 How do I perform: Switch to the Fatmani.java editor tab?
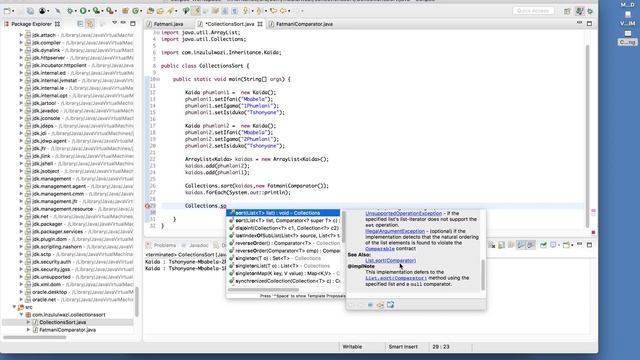[168, 24]
